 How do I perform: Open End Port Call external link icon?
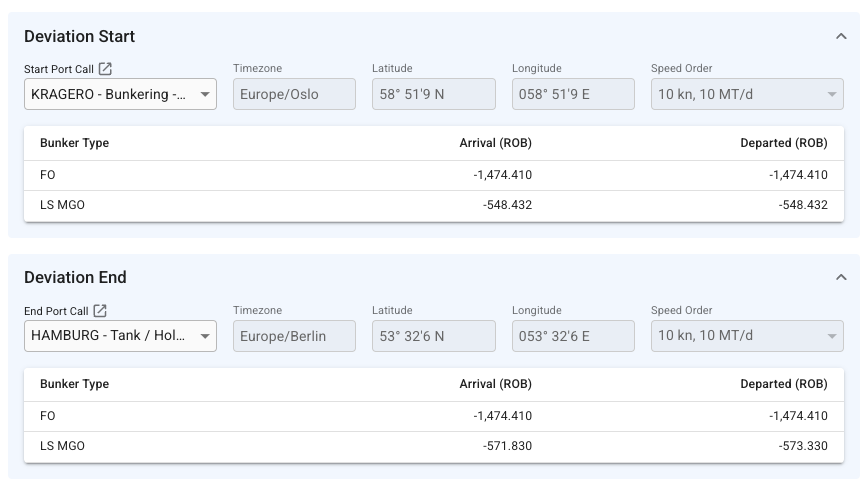[x=100, y=311]
